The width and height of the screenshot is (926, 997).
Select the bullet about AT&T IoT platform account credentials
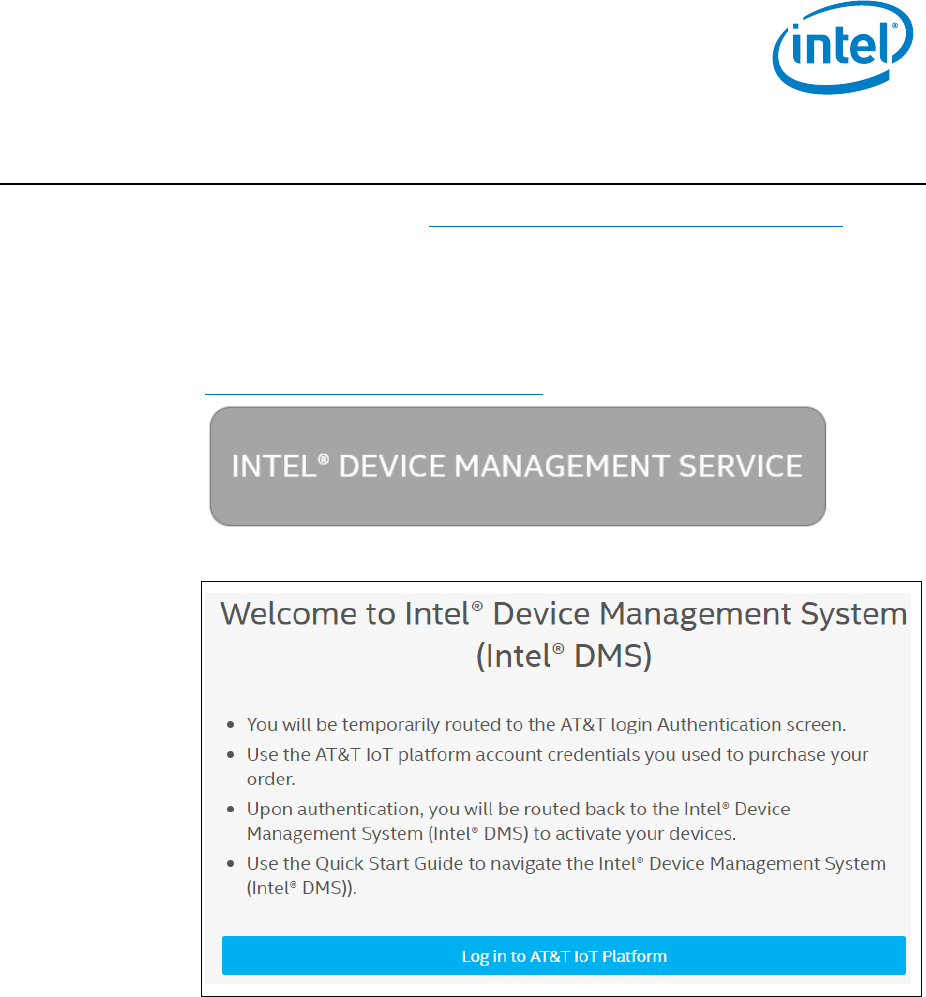(557, 766)
